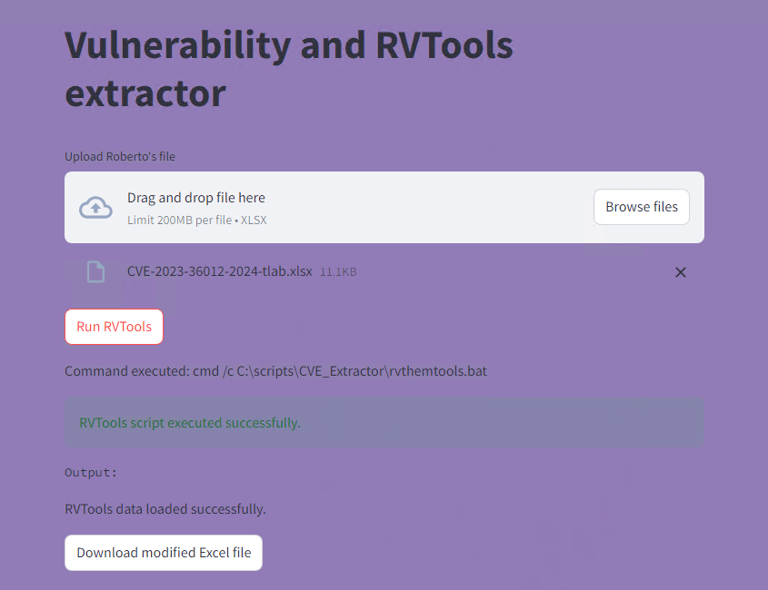Click the "Upload Roberto's file" label
The width and height of the screenshot is (768, 590).
[x=120, y=156]
